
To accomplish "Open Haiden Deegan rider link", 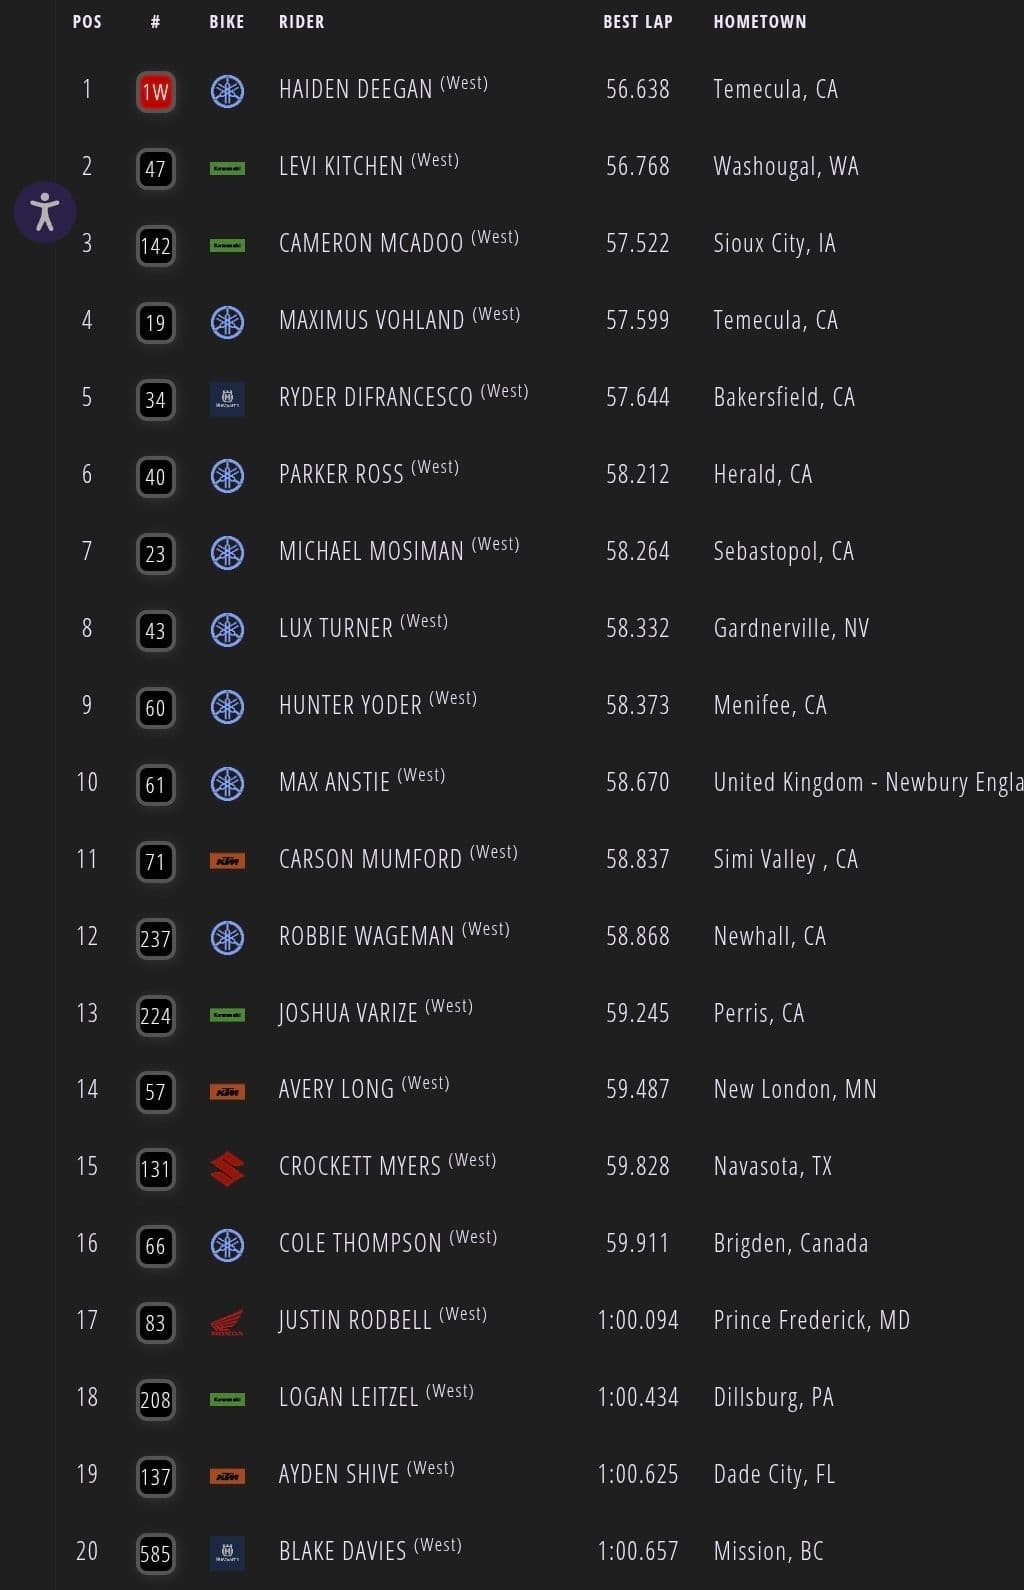I will (x=355, y=90).
